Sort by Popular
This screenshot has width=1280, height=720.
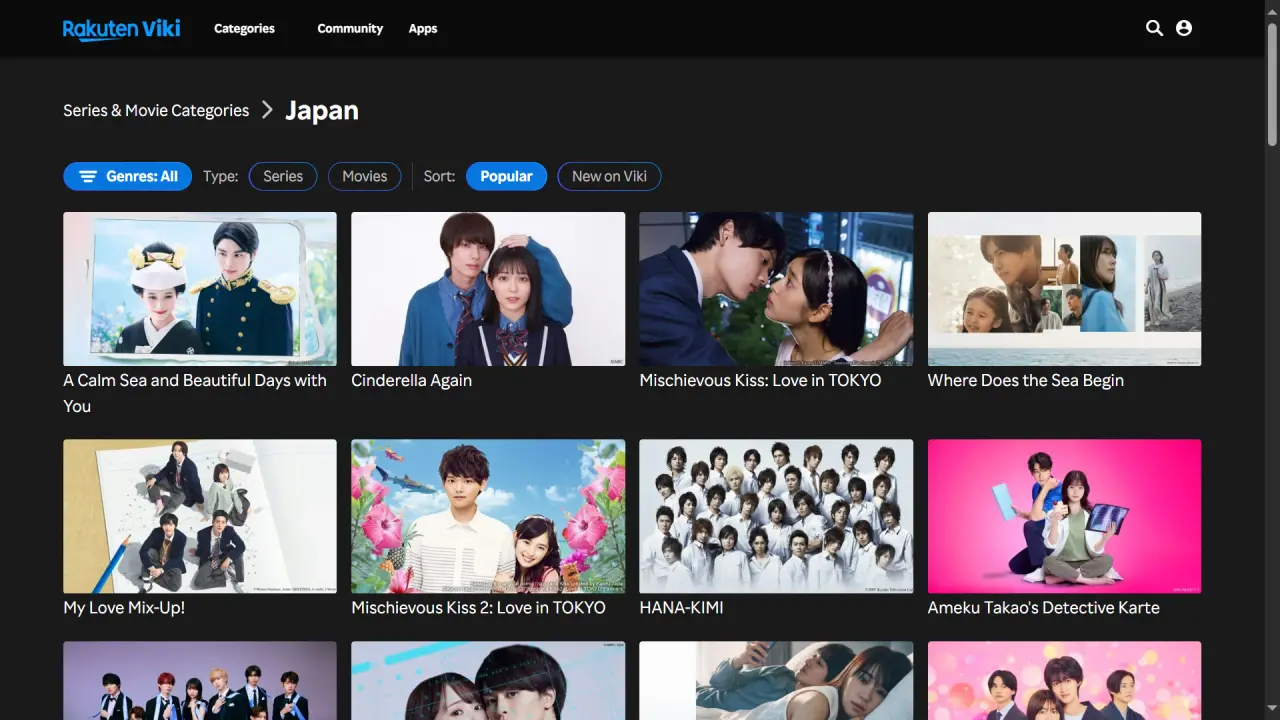[x=506, y=176]
